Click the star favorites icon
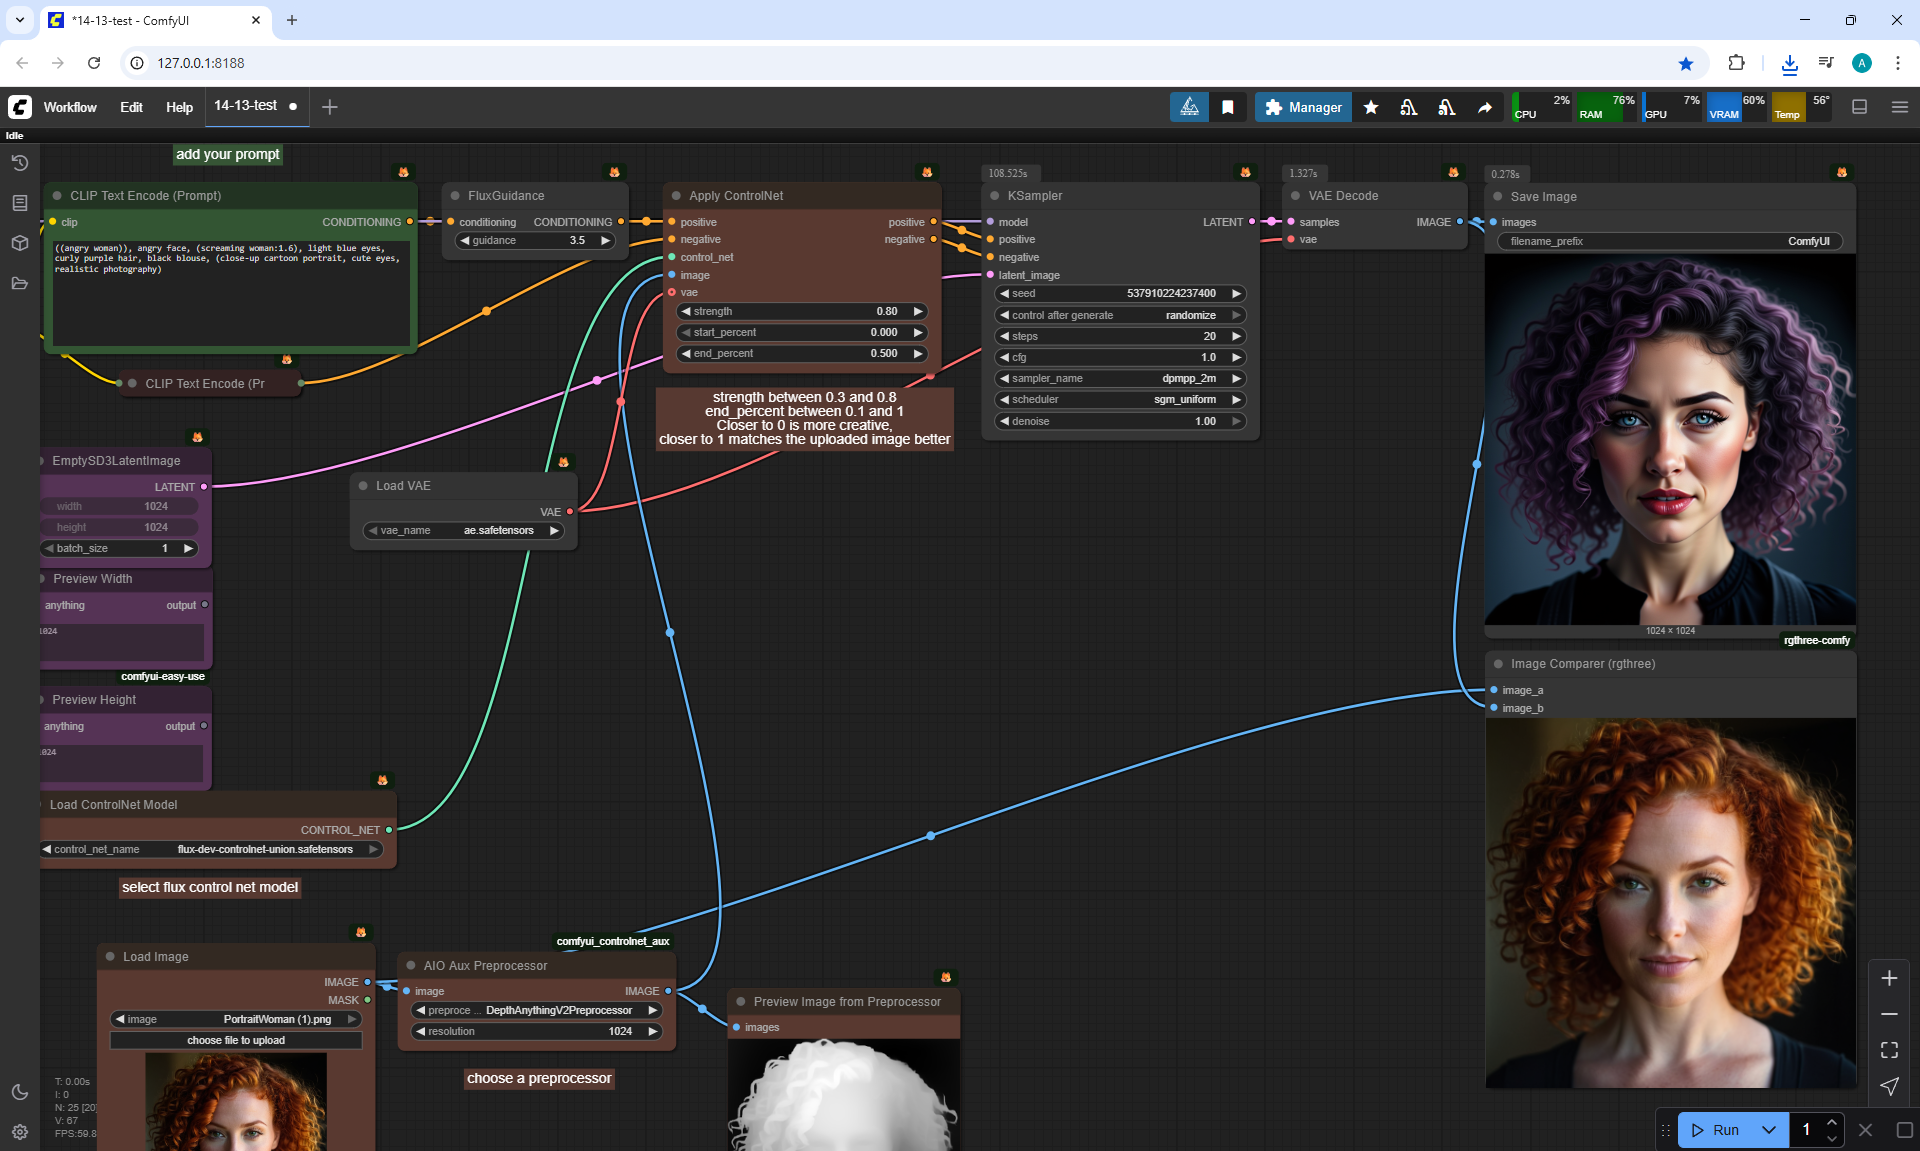 coord(1371,107)
